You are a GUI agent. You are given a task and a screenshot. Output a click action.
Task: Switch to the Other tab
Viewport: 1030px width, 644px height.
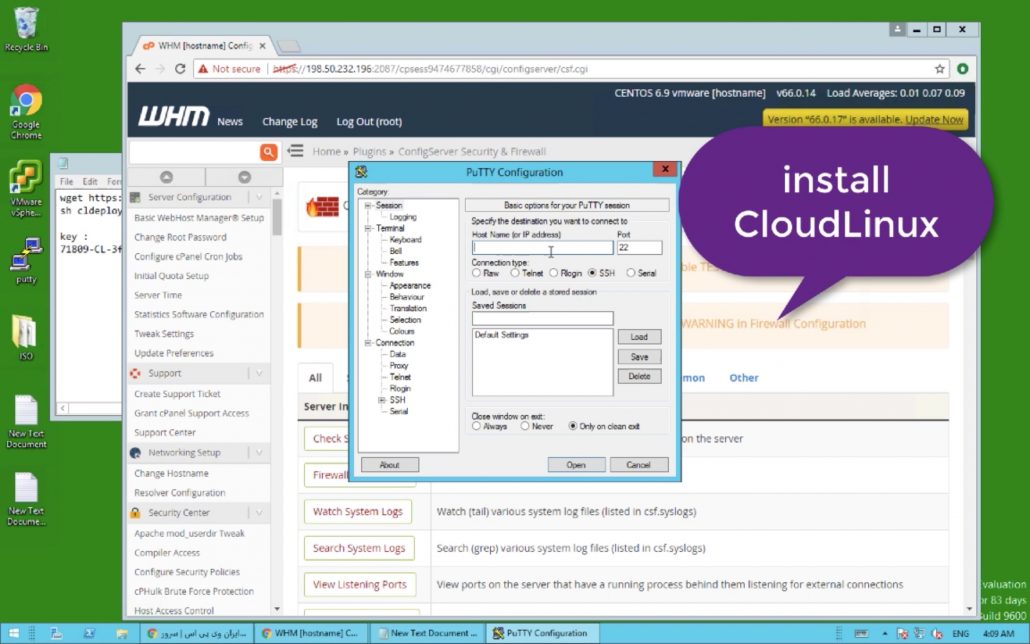point(743,378)
